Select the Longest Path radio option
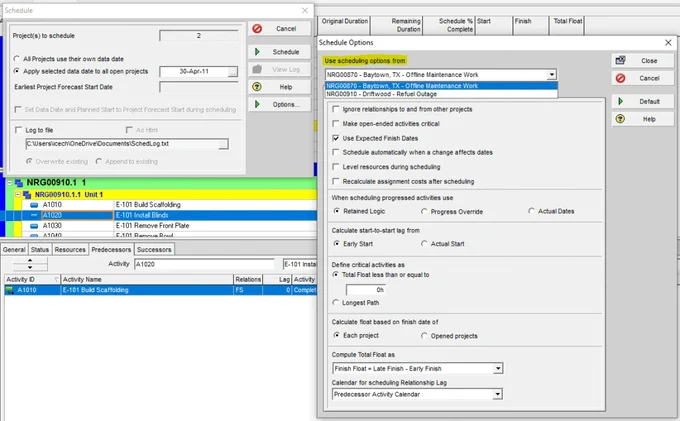This screenshot has width=680, height=421. 335,302
